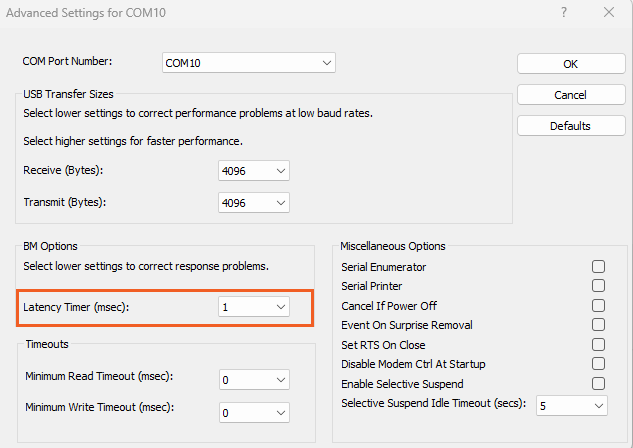Click the 'Transmit (Bytes):' label
633x448 pixels.
pyautogui.click(x=65, y=202)
